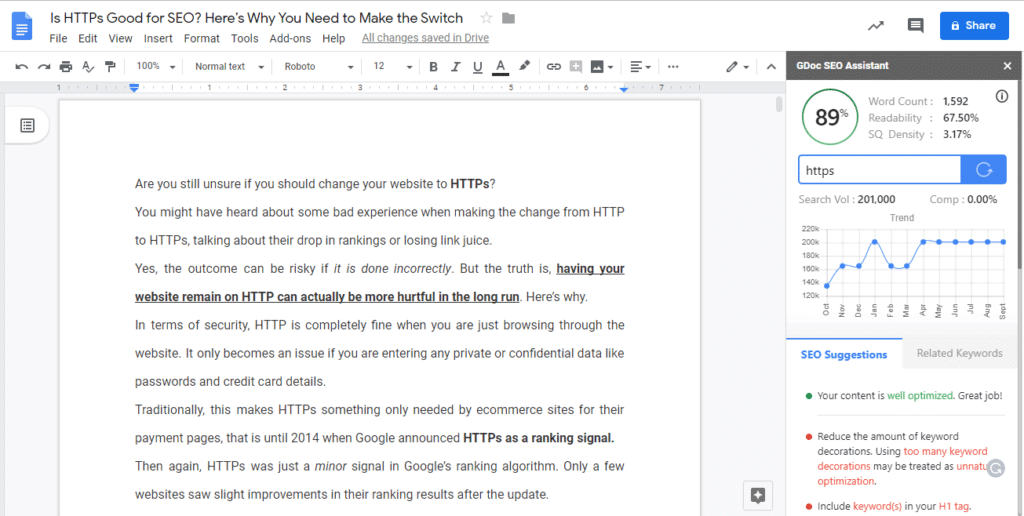Image resolution: width=1024 pixels, height=516 pixels.
Task: Choose text color with the A swatch
Action: 500,67
